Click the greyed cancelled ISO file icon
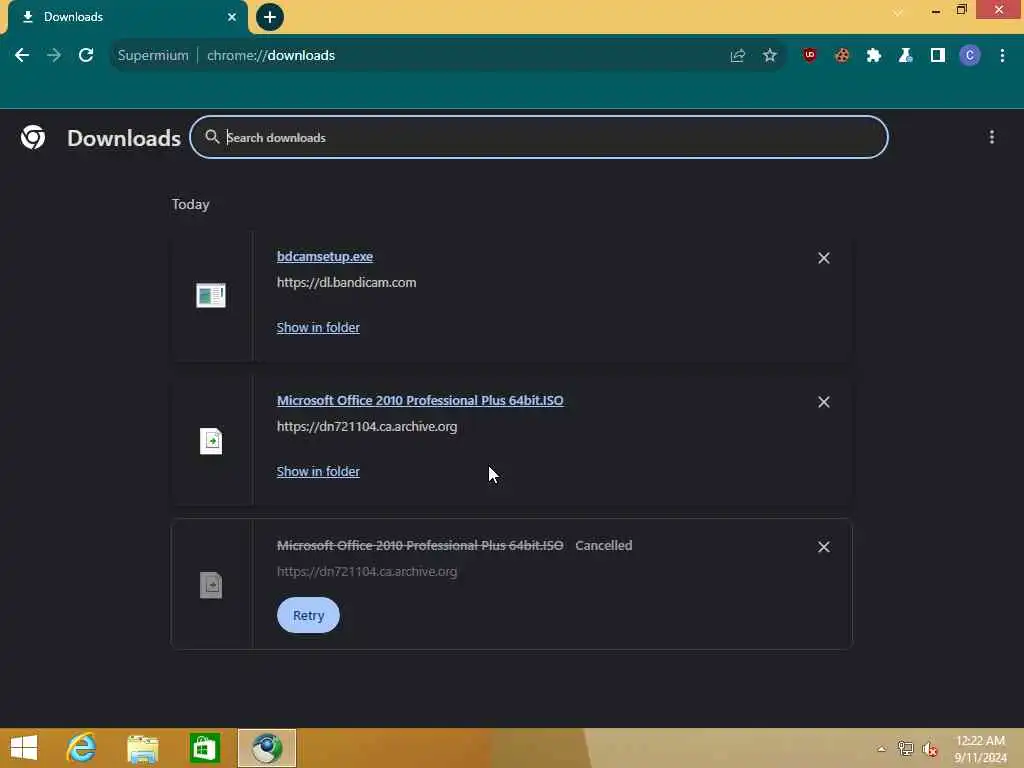Image resolution: width=1024 pixels, height=768 pixels. (211, 585)
